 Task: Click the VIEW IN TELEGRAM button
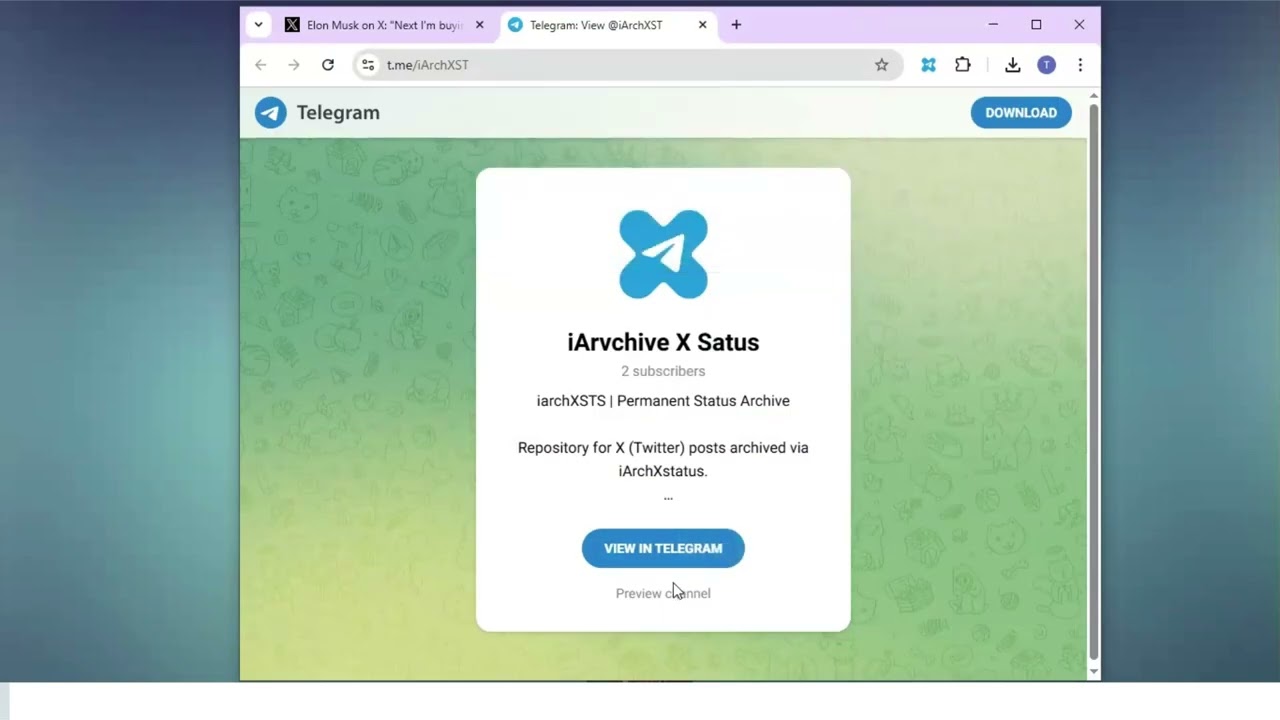tap(663, 548)
